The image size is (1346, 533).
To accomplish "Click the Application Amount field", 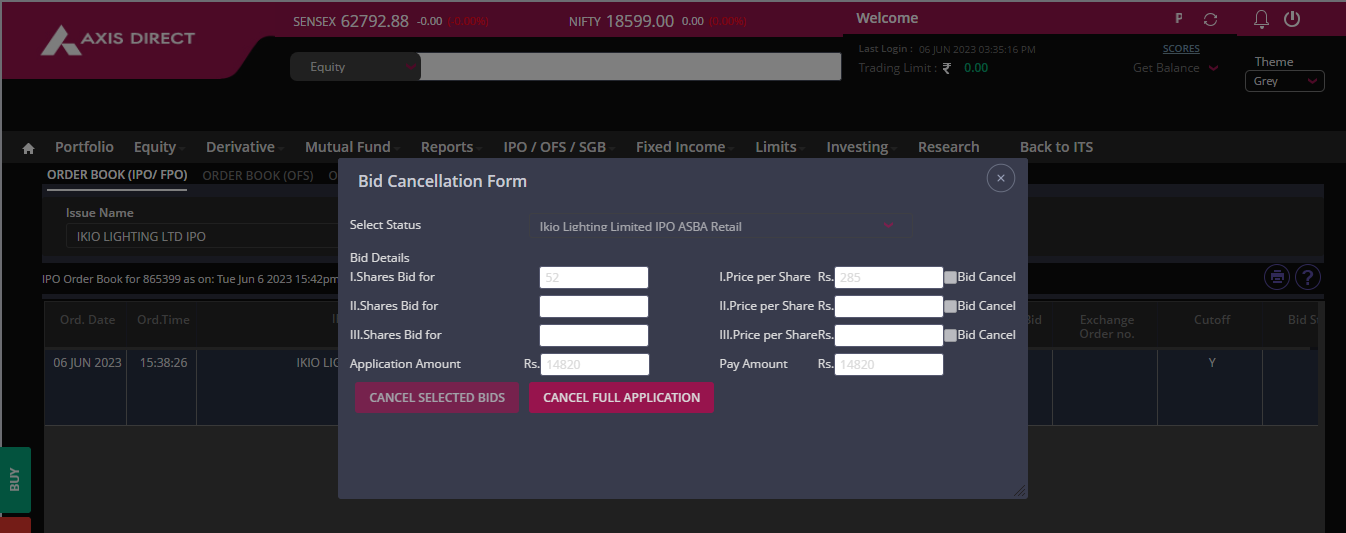I will click(x=595, y=364).
